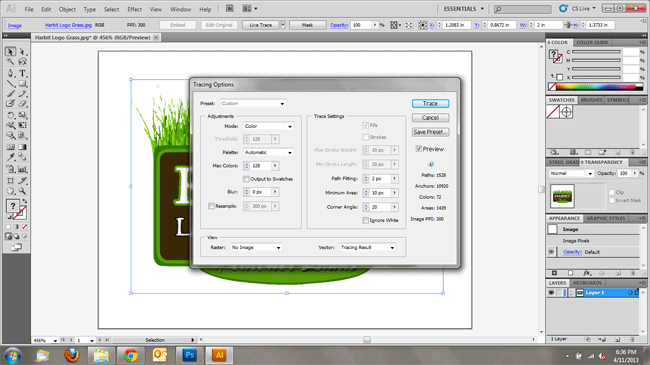650x365 pixels.
Task: Click the Windows Start button
Action: coord(13,355)
